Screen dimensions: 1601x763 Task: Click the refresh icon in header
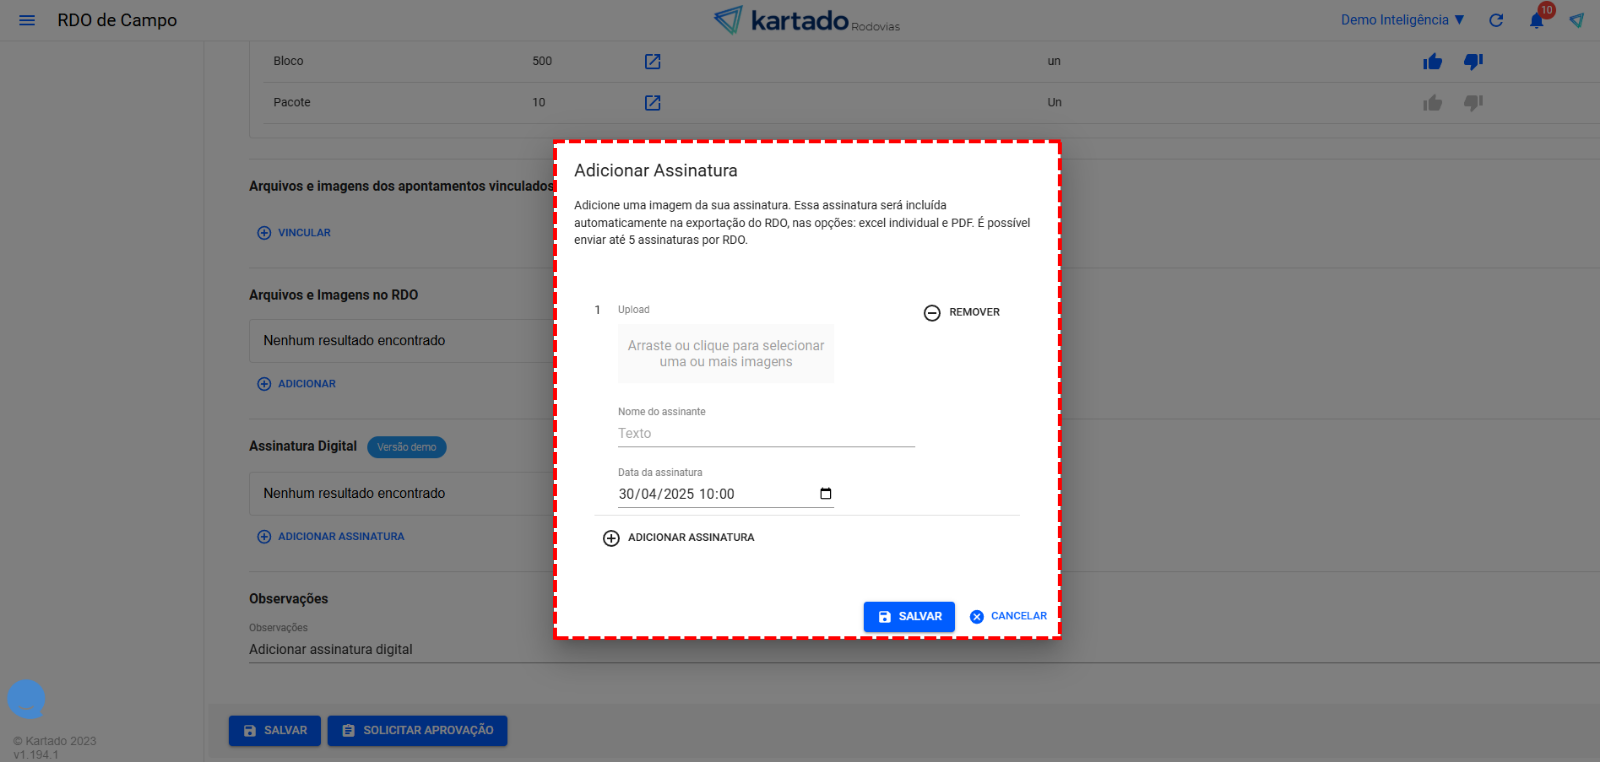pos(1496,20)
